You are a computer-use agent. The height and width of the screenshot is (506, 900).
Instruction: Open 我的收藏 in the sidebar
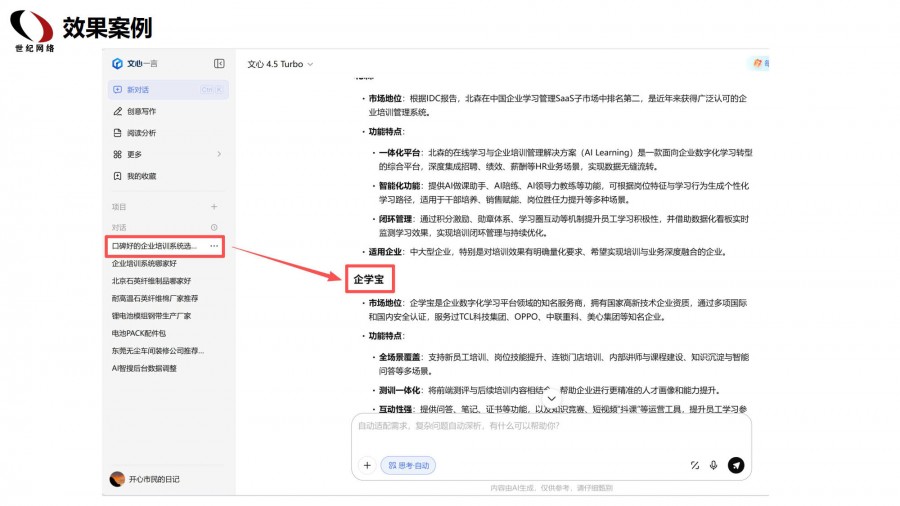point(141,176)
